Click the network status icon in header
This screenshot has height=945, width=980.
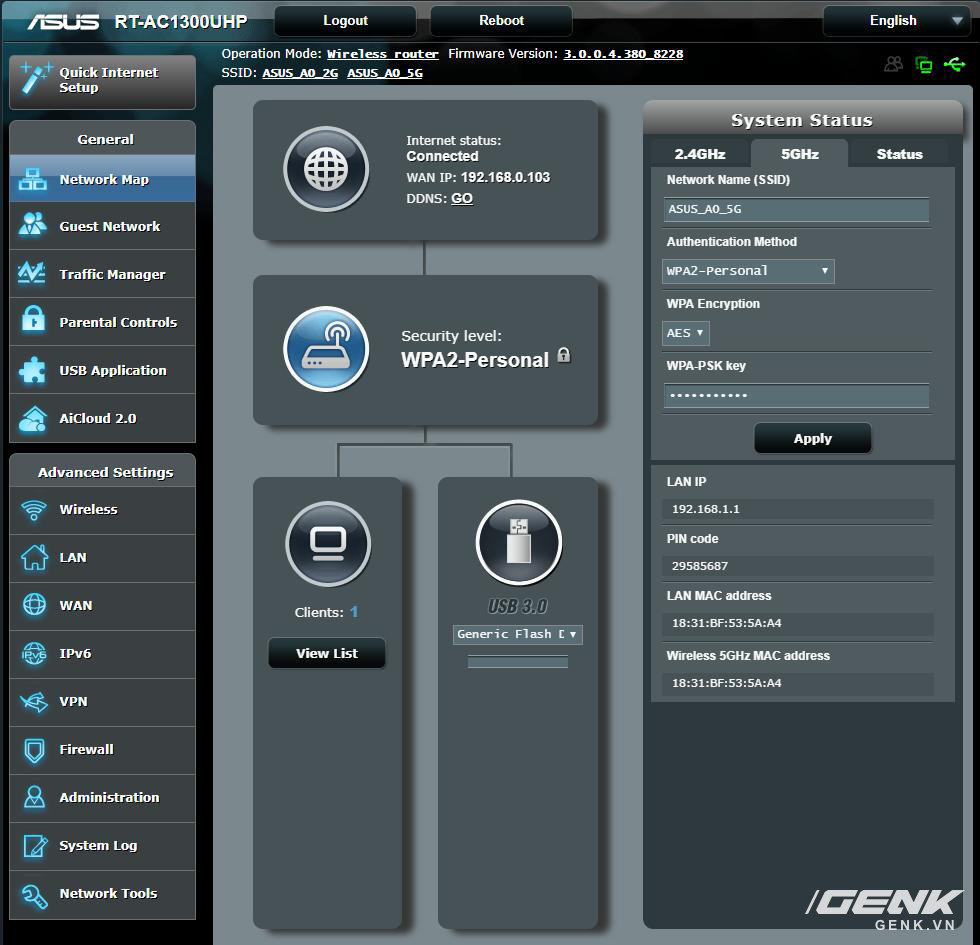point(924,65)
